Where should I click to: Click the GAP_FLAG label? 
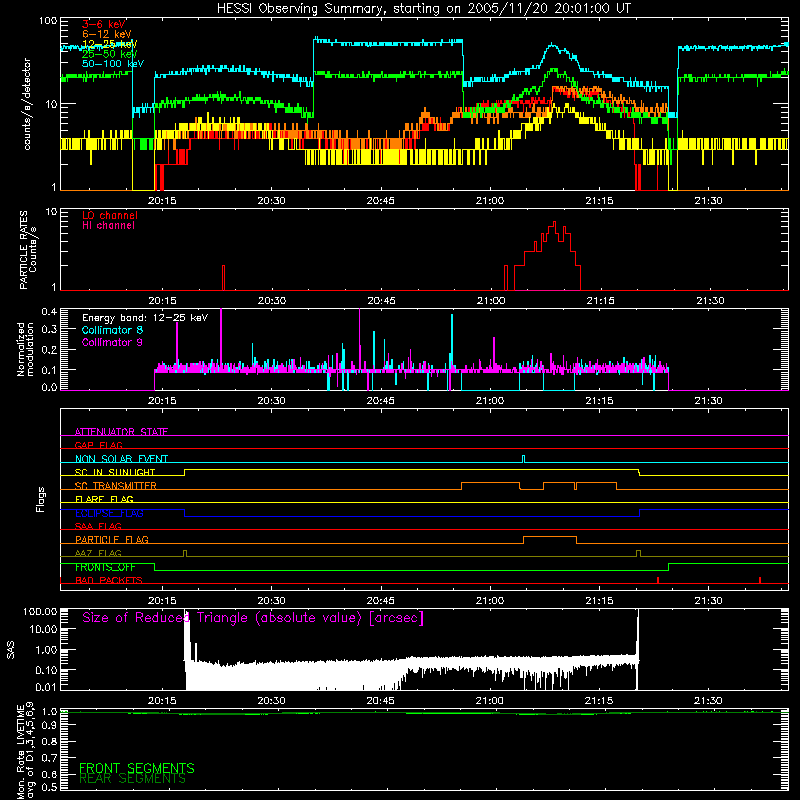pyautogui.click(x=98, y=445)
